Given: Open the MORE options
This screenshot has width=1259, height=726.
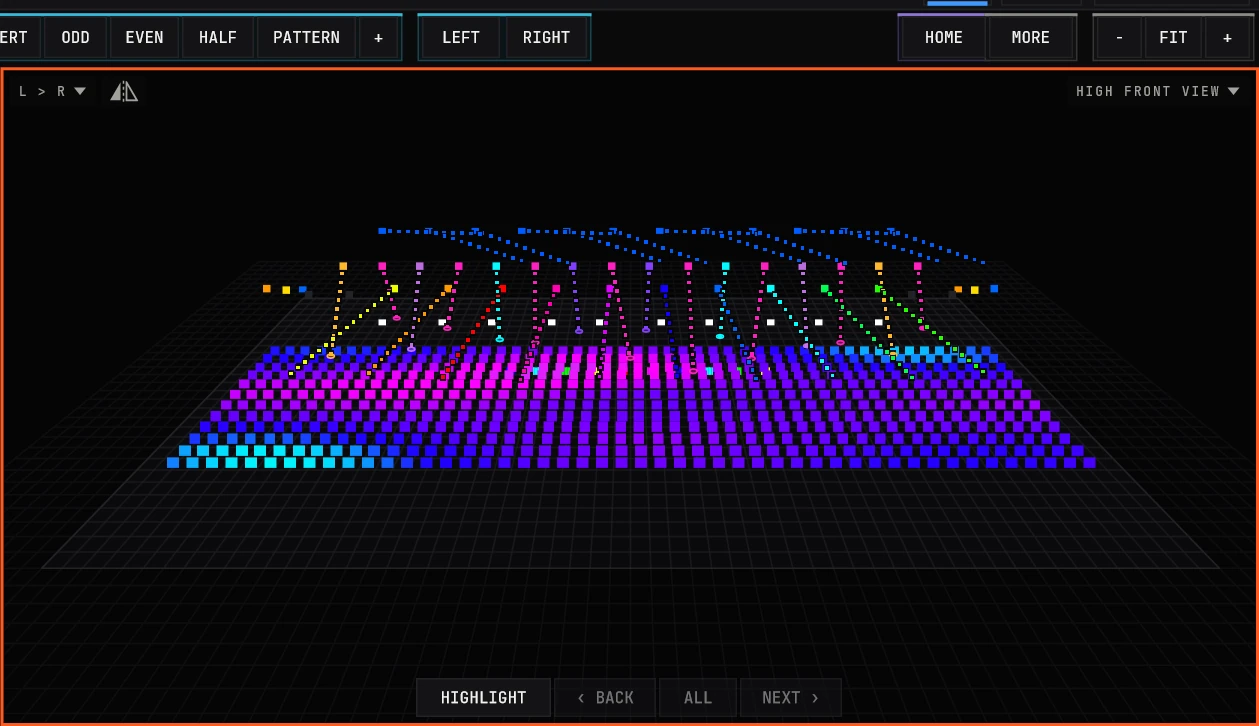Looking at the screenshot, I should (1030, 38).
